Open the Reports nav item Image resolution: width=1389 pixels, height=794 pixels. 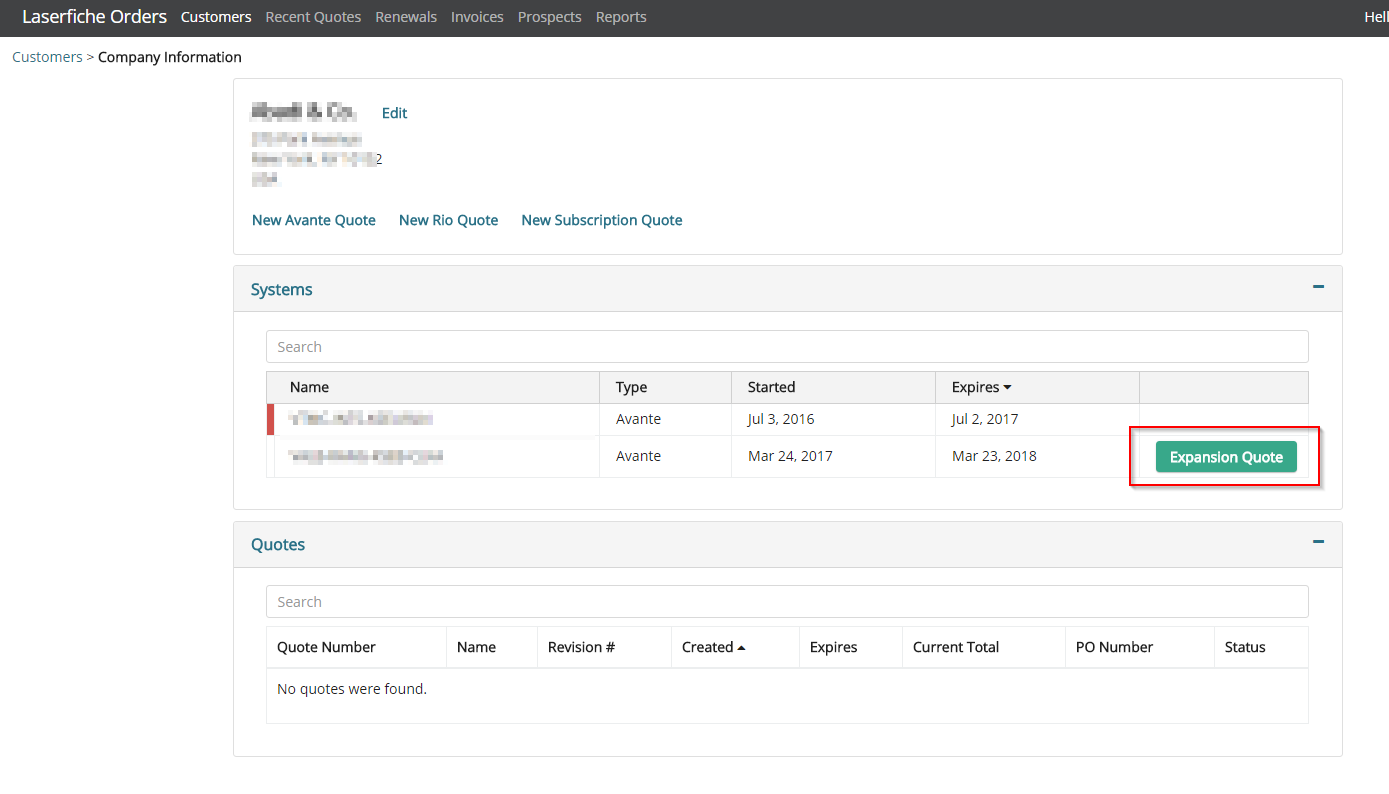tap(621, 17)
